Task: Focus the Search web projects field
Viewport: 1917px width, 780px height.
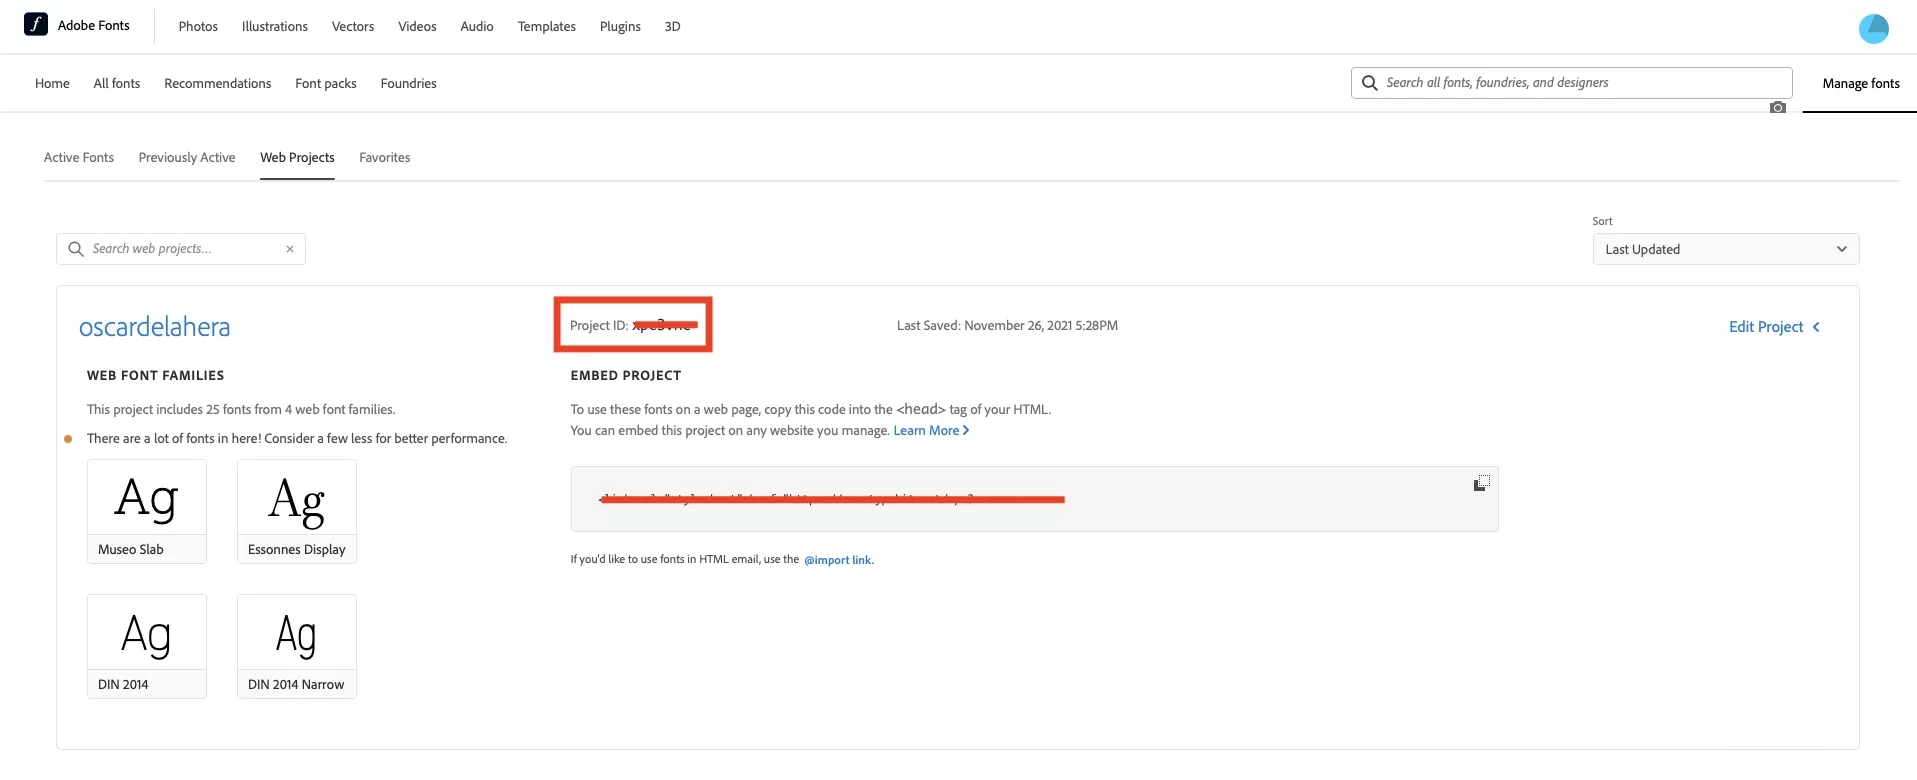Action: 181,249
